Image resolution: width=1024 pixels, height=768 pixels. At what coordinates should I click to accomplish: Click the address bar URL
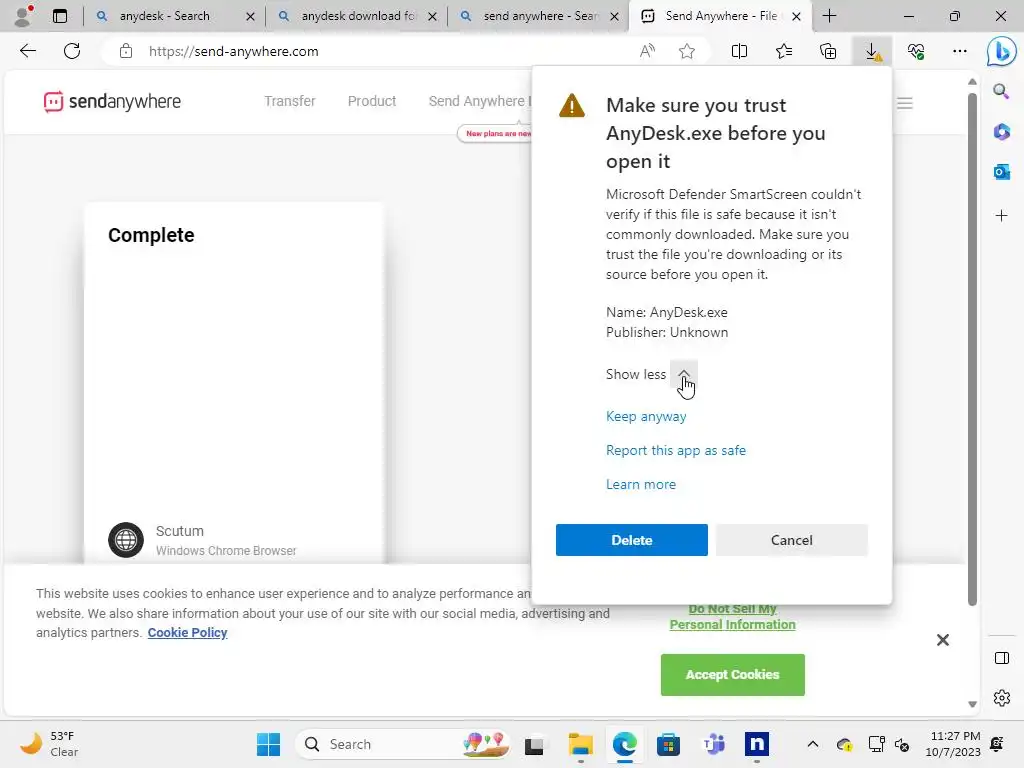(234, 51)
